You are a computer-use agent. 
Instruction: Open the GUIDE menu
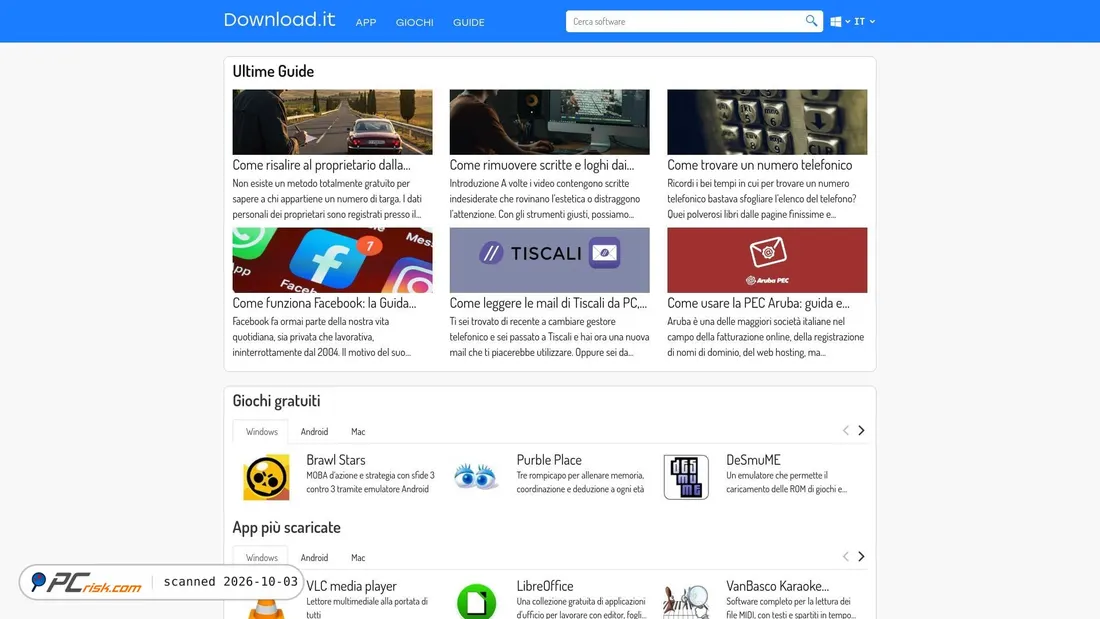pyautogui.click(x=469, y=22)
